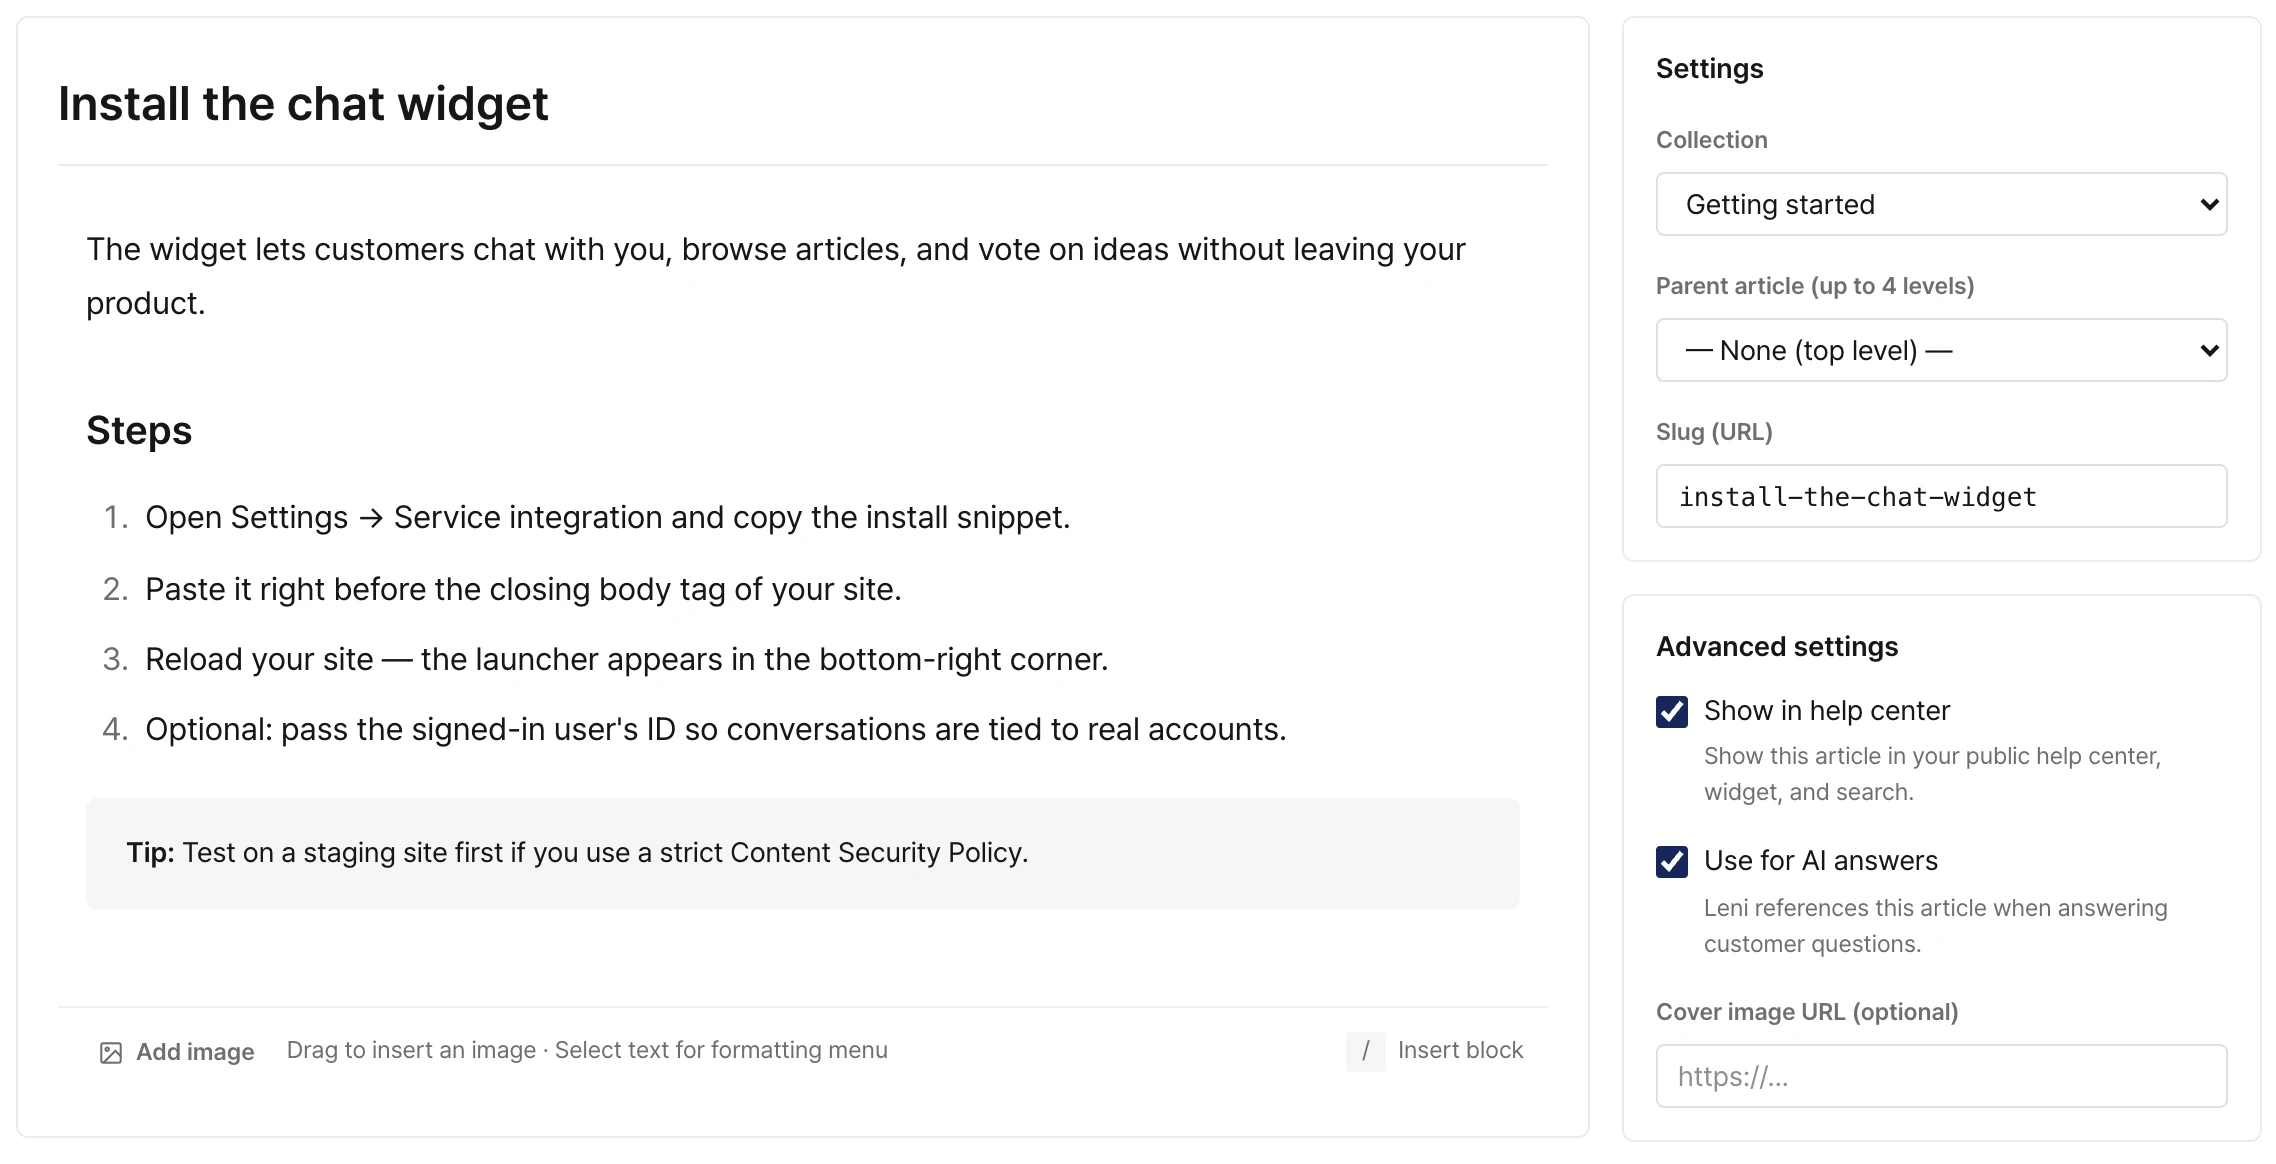Click the Settings panel heading
2276x1164 pixels.
1709,69
